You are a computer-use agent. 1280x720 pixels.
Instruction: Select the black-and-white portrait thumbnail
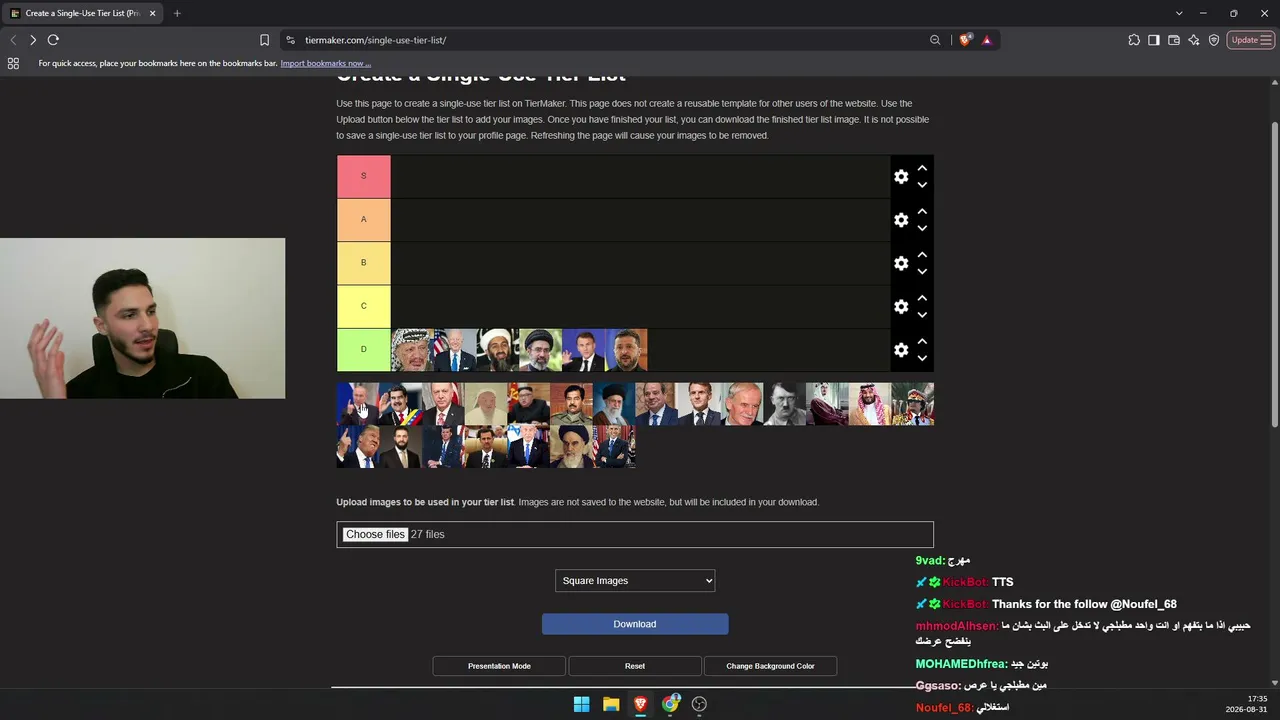[x=784, y=404]
